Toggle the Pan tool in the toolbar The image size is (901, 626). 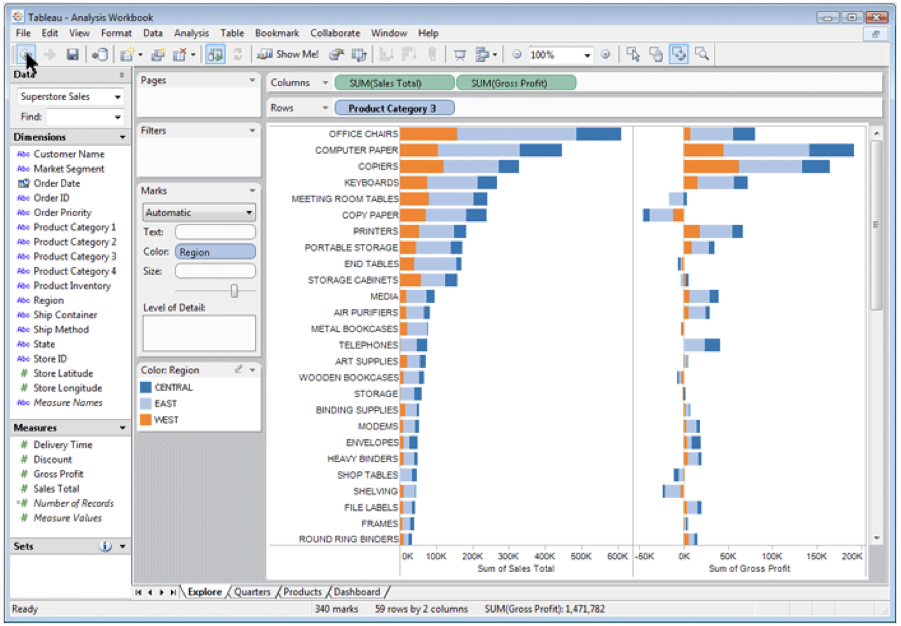pyautogui.click(x=656, y=55)
